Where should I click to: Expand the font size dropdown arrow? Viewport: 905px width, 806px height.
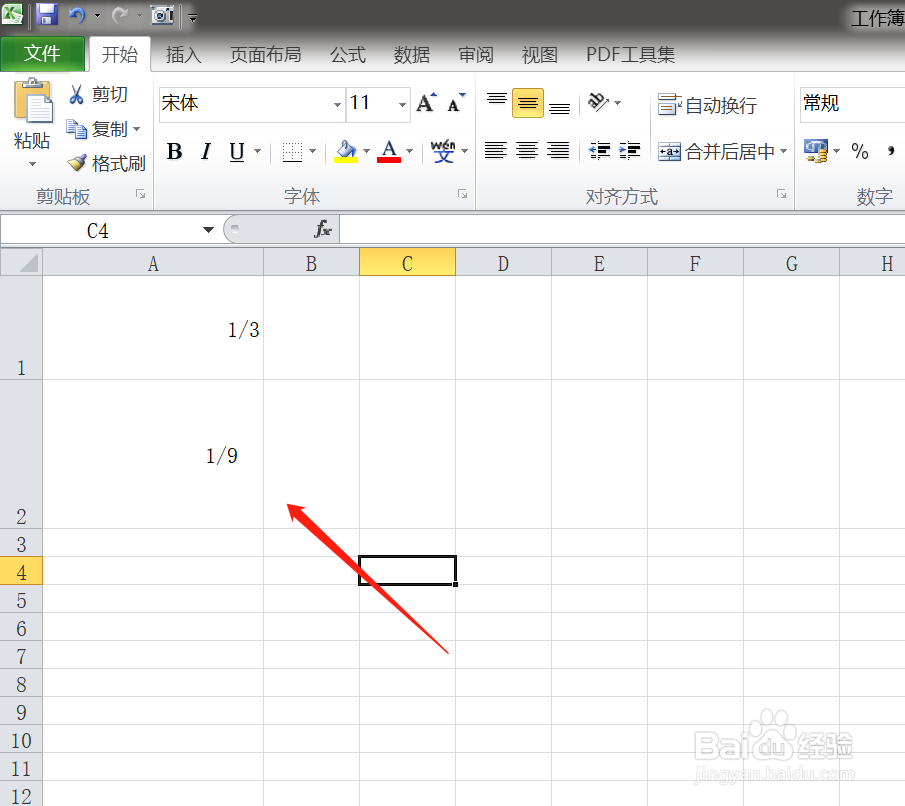402,105
